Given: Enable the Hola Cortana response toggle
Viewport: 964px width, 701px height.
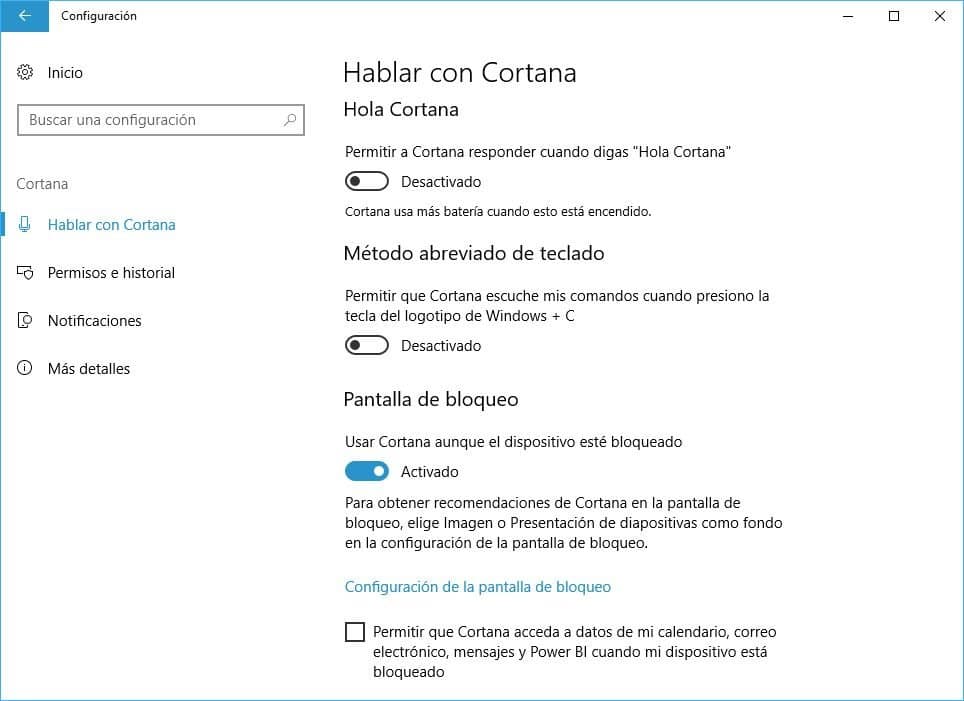Looking at the screenshot, I should [x=366, y=181].
